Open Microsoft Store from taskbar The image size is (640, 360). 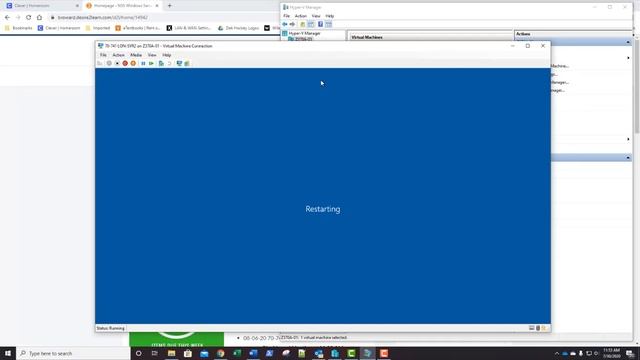point(188,353)
